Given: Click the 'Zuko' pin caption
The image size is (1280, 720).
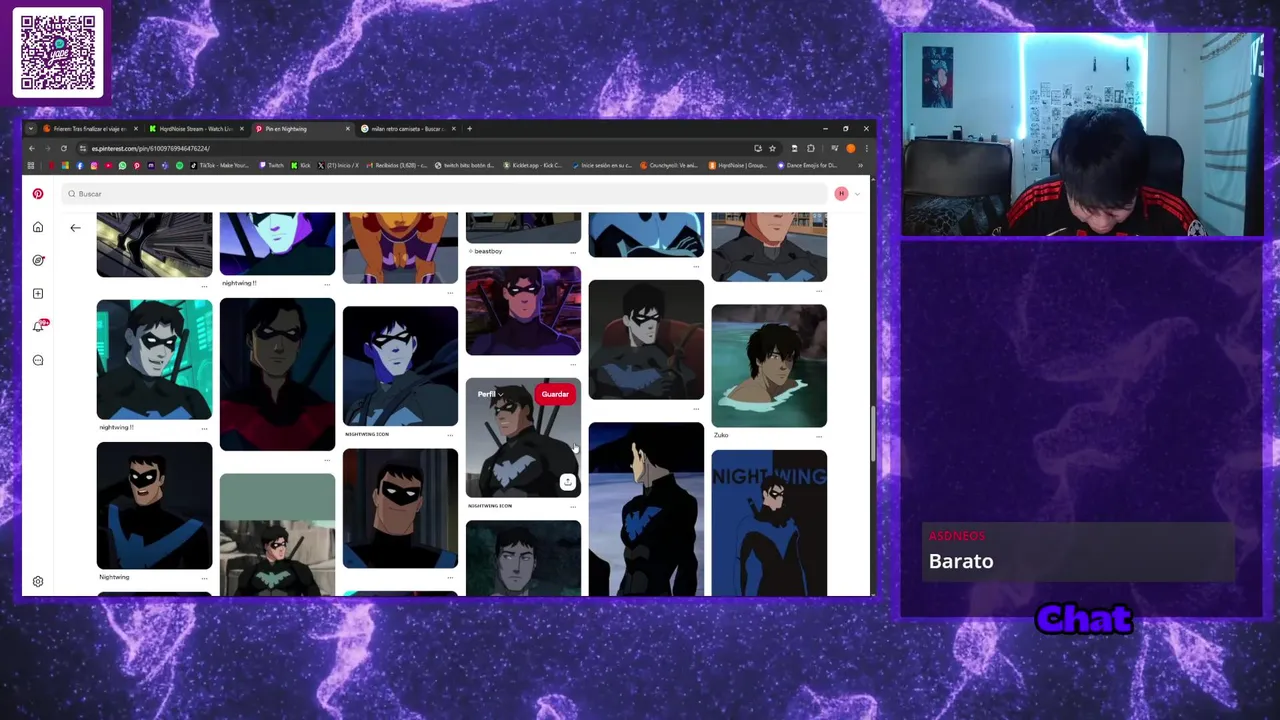Looking at the screenshot, I should [x=721, y=435].
